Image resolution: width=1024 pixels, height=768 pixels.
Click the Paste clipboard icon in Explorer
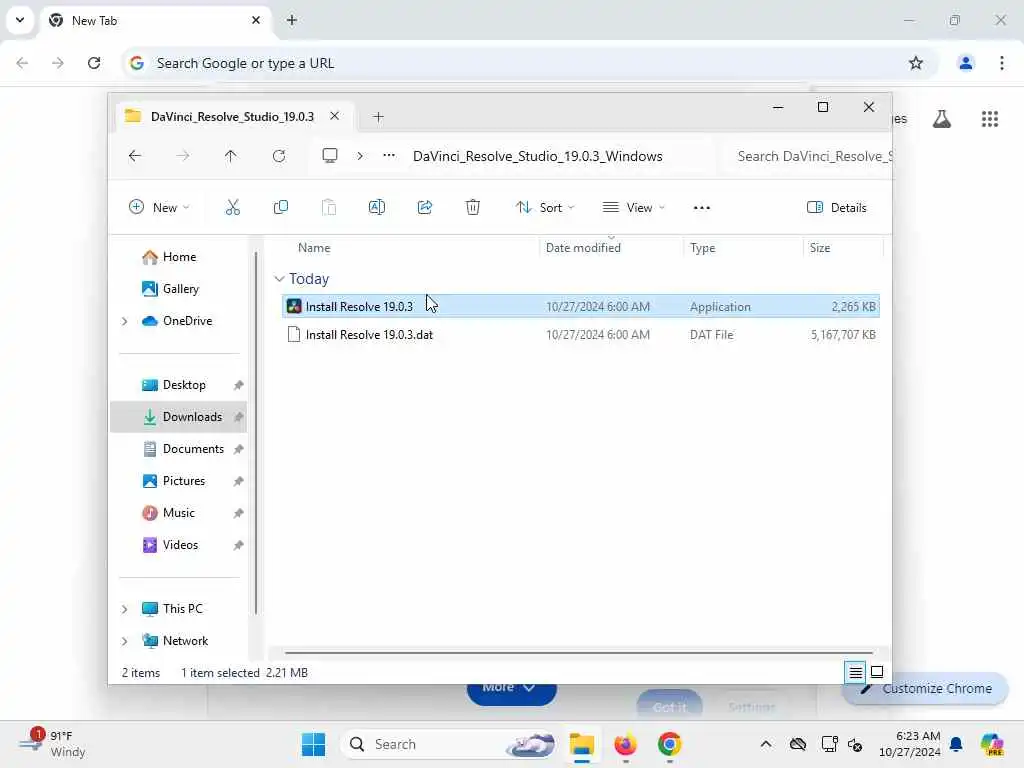(328, 208)
